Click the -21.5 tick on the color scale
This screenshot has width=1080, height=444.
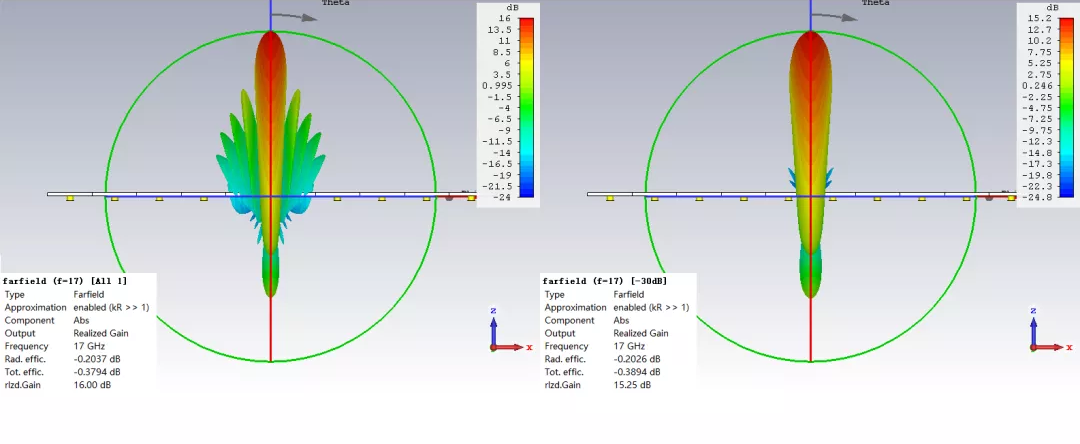pos(497,187)
